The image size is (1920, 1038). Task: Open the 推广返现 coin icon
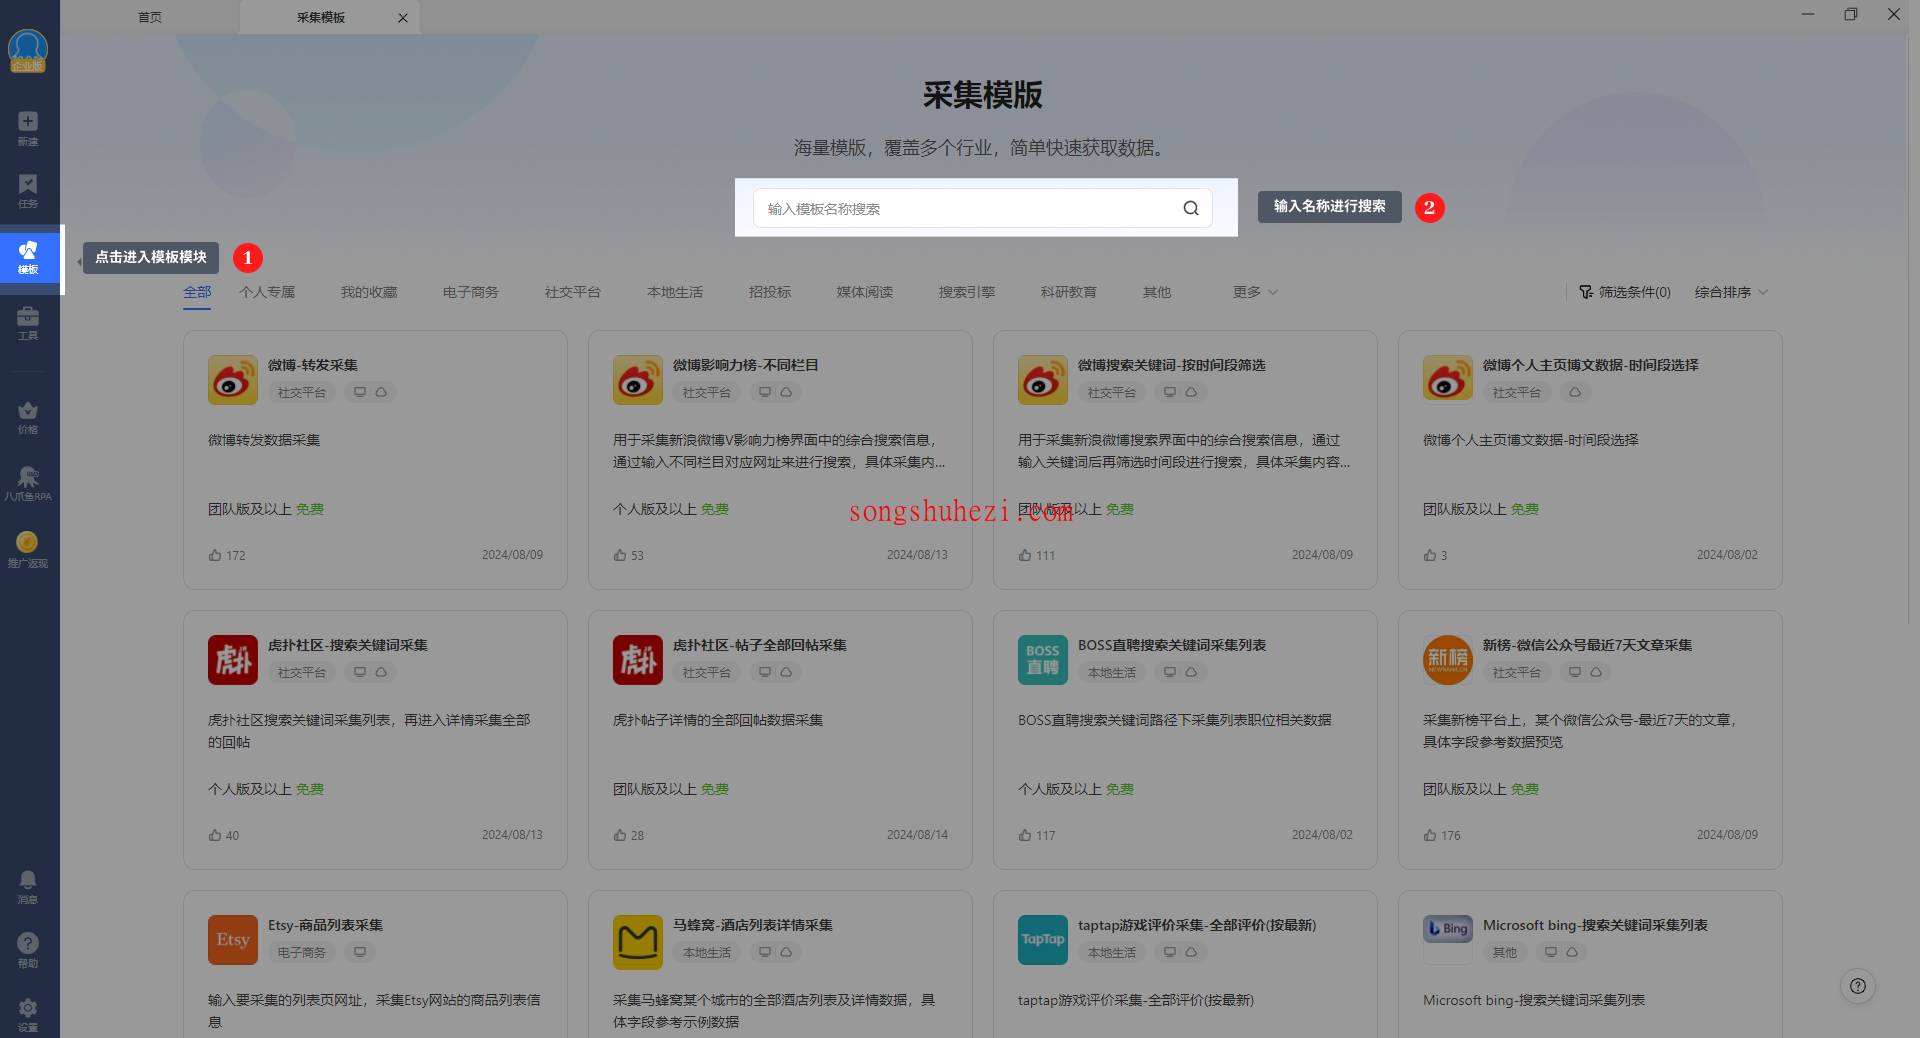(x=28, y=550)
